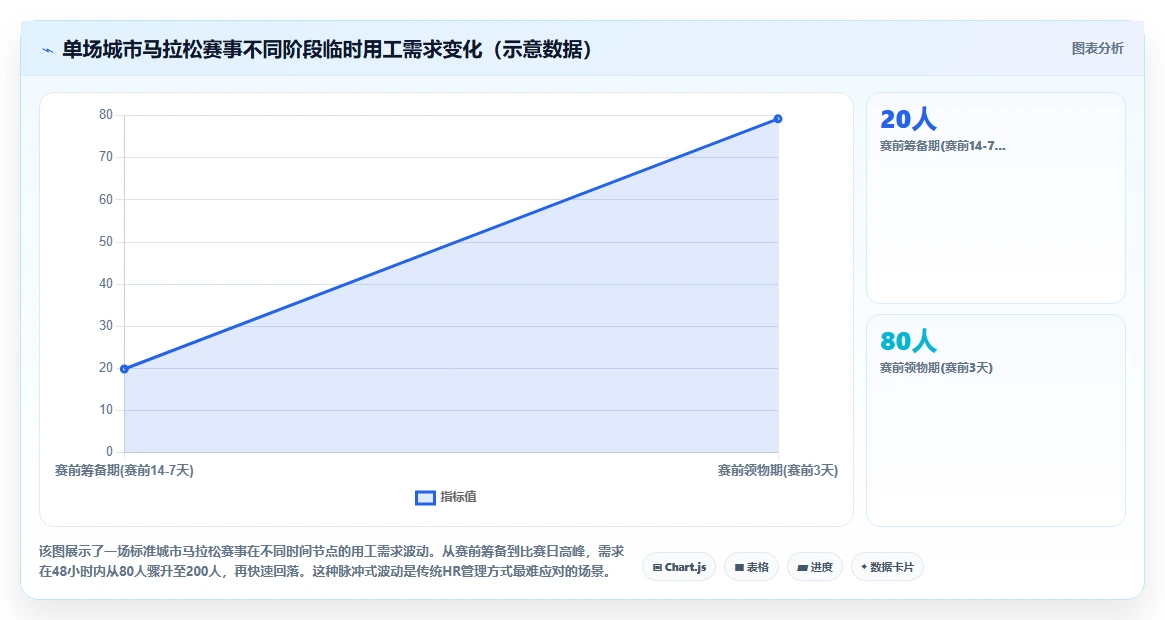The height and width of the screenshot is (620, 1165).
Task: Select the 数据卡片 tag button
Action: [x=887, y=566]
